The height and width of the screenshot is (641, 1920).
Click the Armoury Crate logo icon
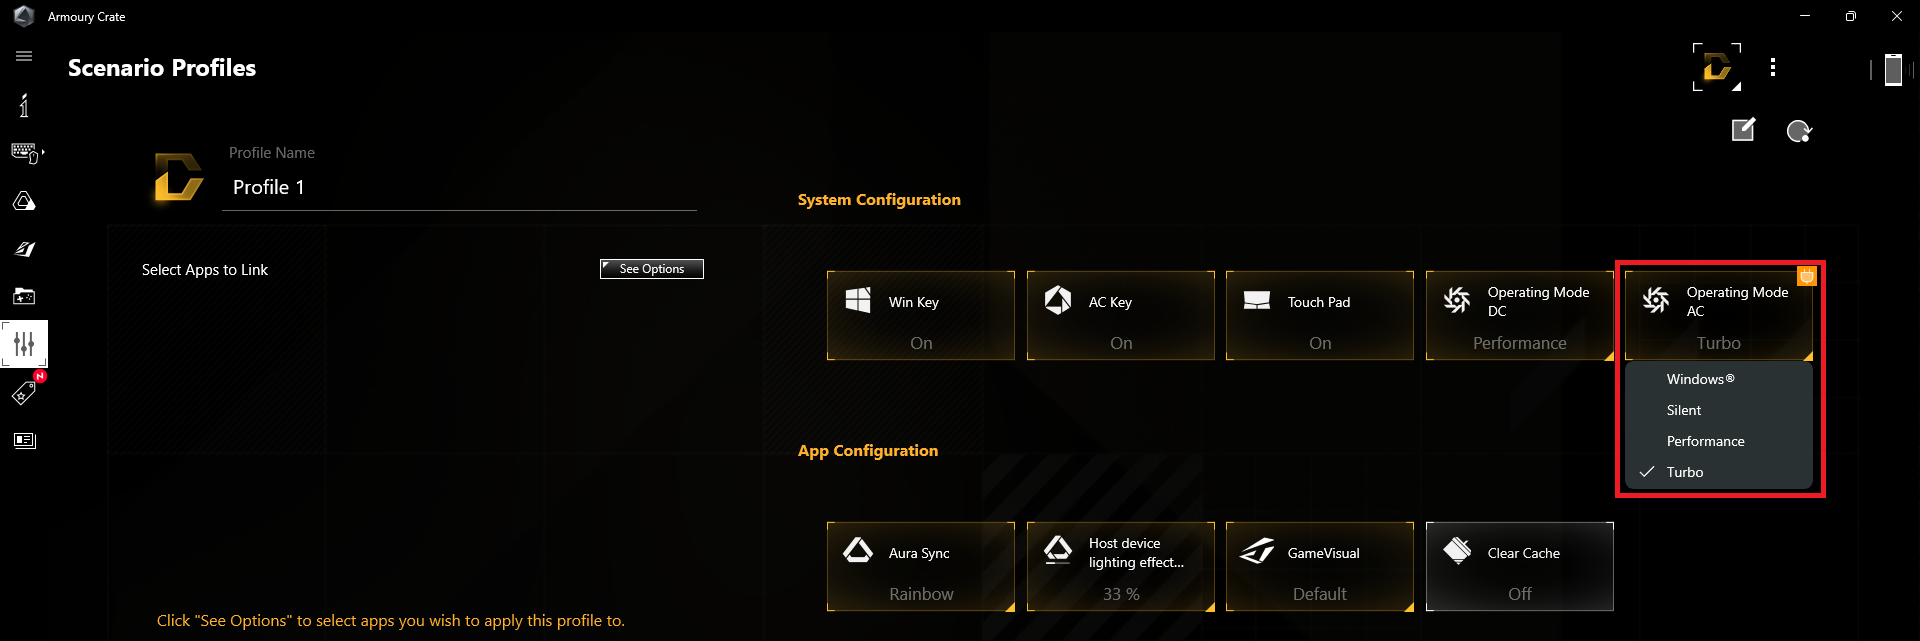[x=24, y=16]
